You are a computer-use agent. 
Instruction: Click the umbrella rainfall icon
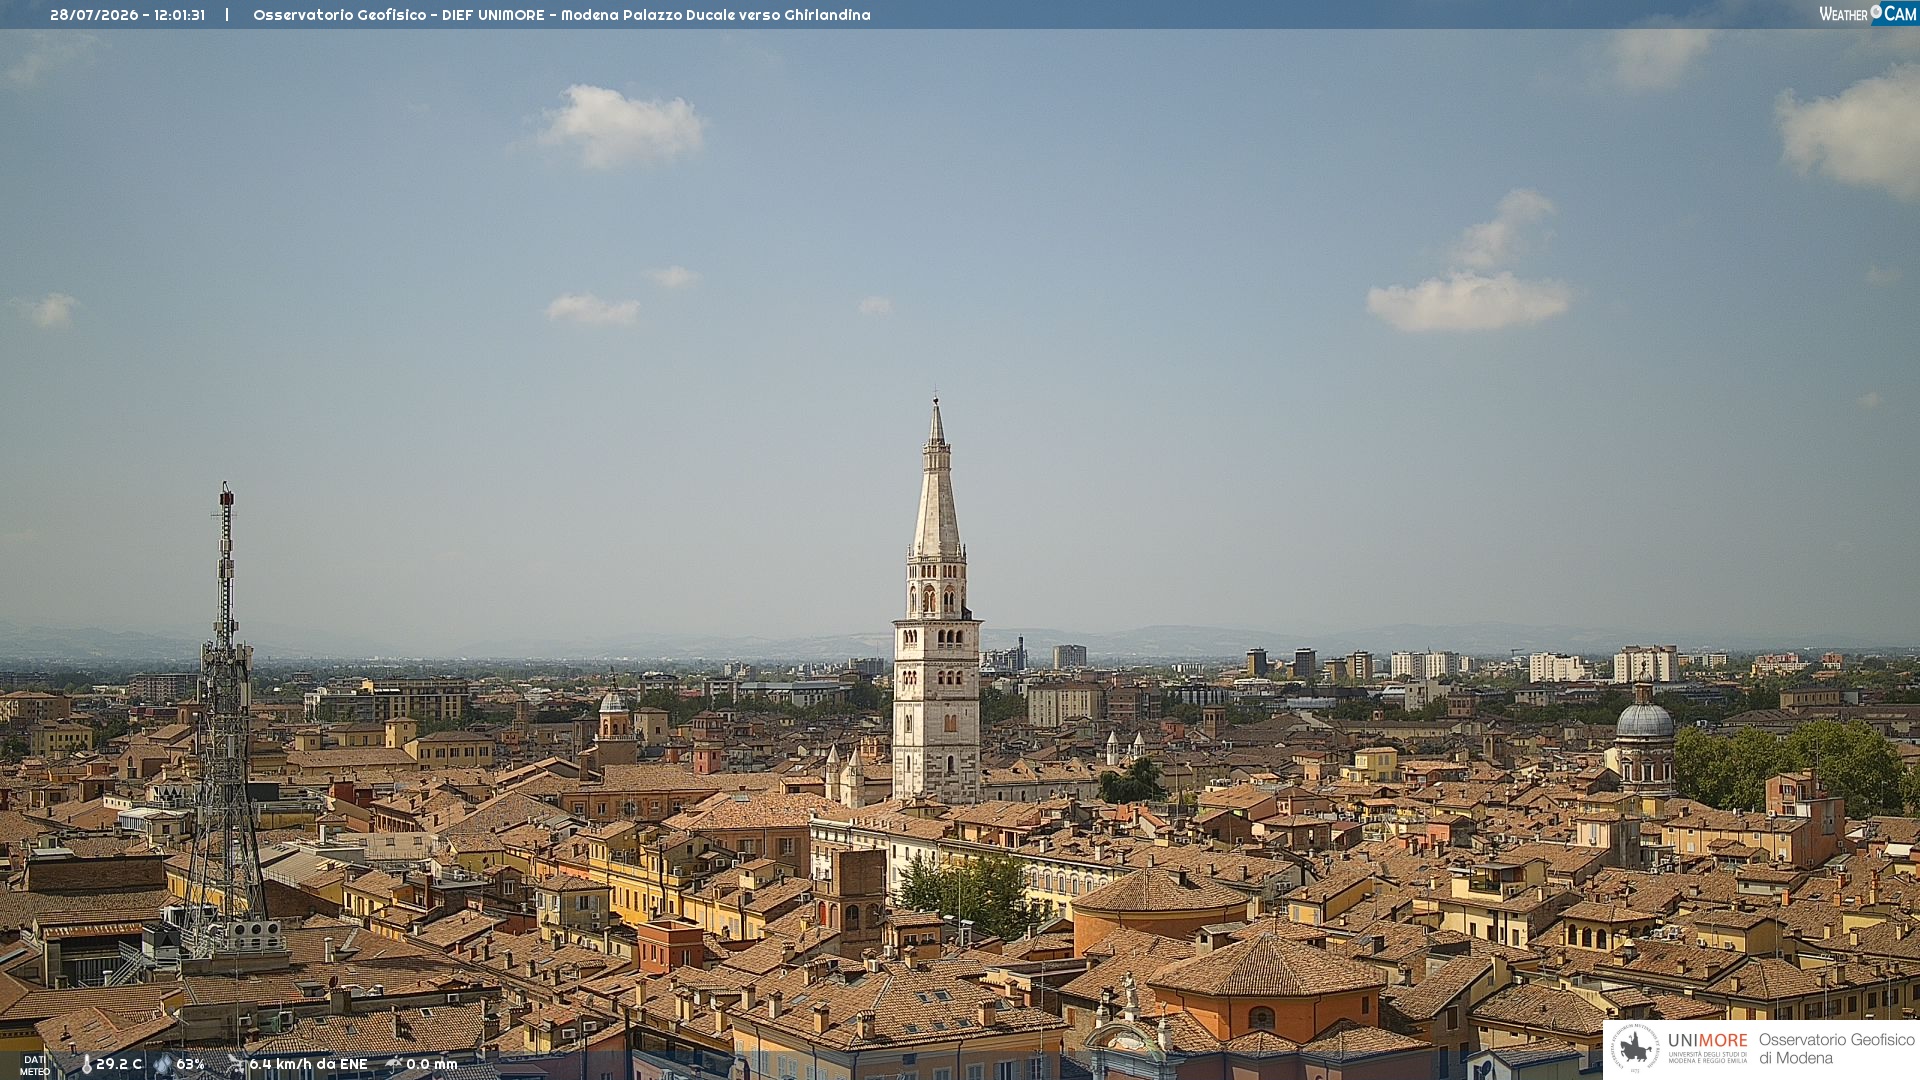(394, 1065)
